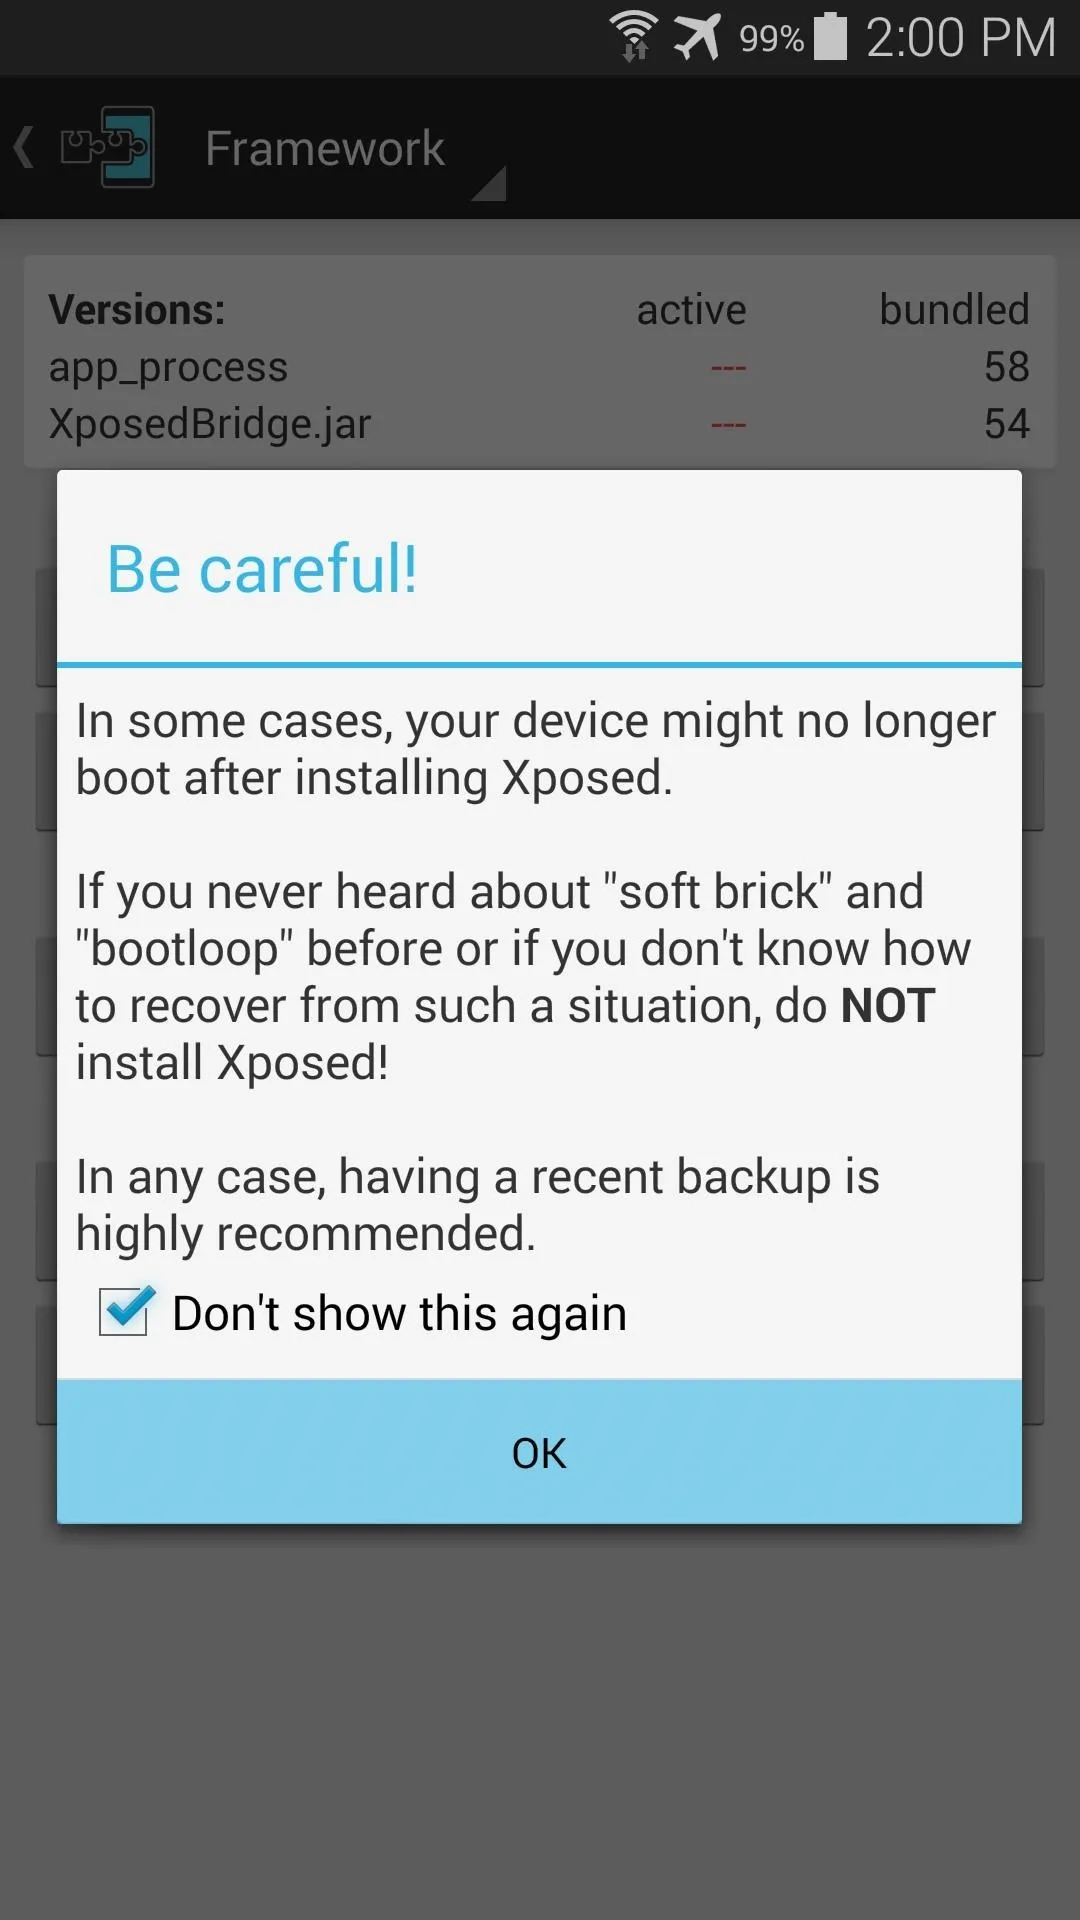The image size is (1080, 1920).
Task: Tap the 99% battery percentage indicator
Action: 771,39
